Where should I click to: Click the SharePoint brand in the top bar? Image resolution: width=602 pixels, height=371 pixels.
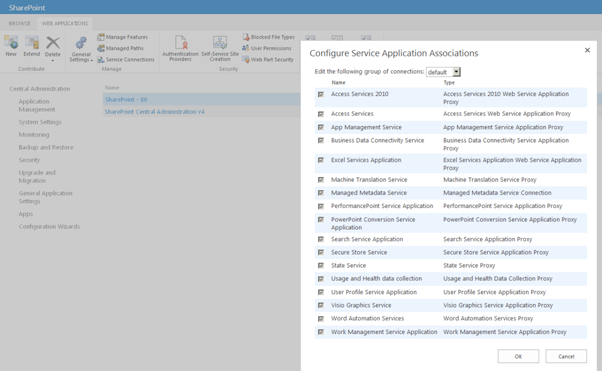tap(27, 8)
